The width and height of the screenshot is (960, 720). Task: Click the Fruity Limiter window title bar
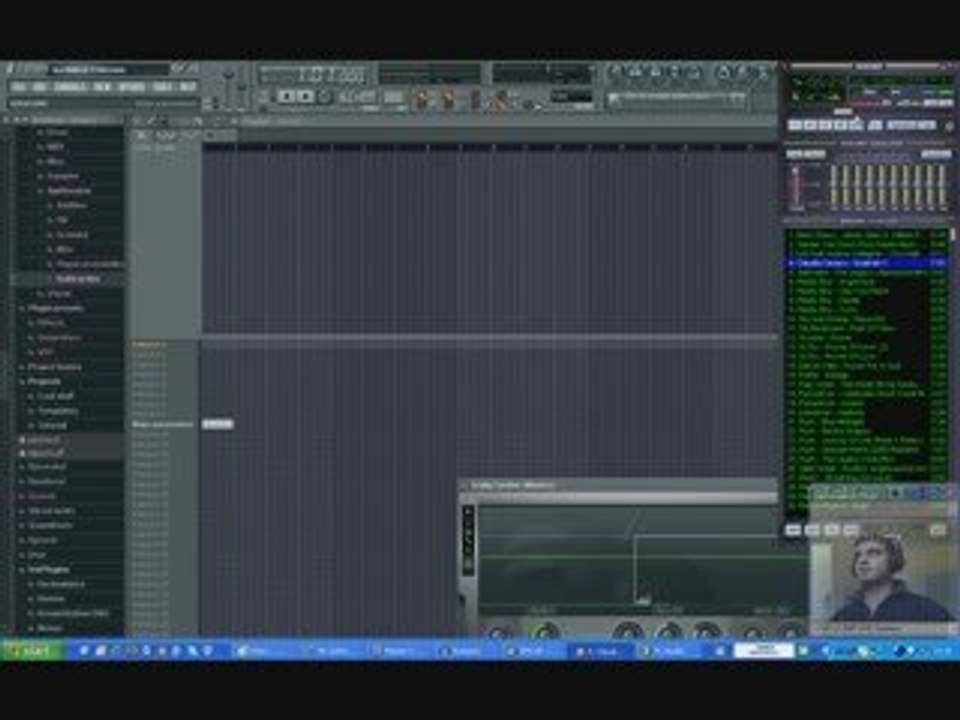[x=618, y=486]
